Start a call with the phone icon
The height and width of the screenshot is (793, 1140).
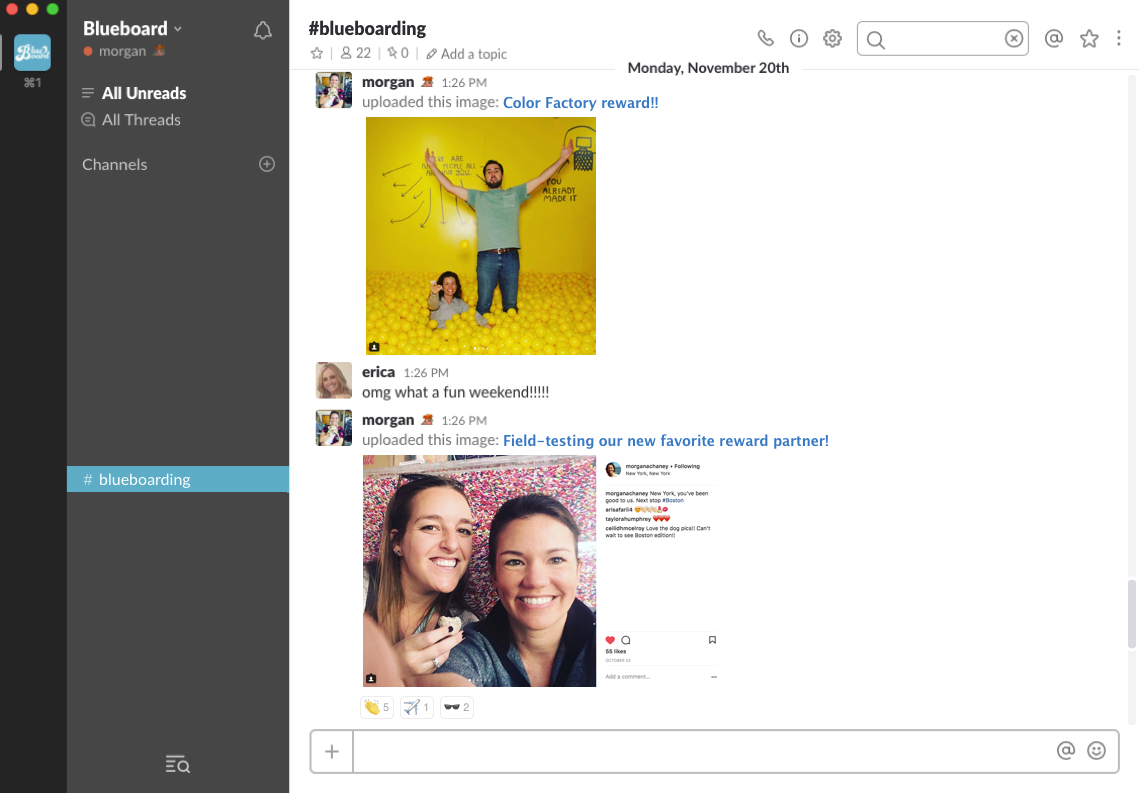pos(765,38)
